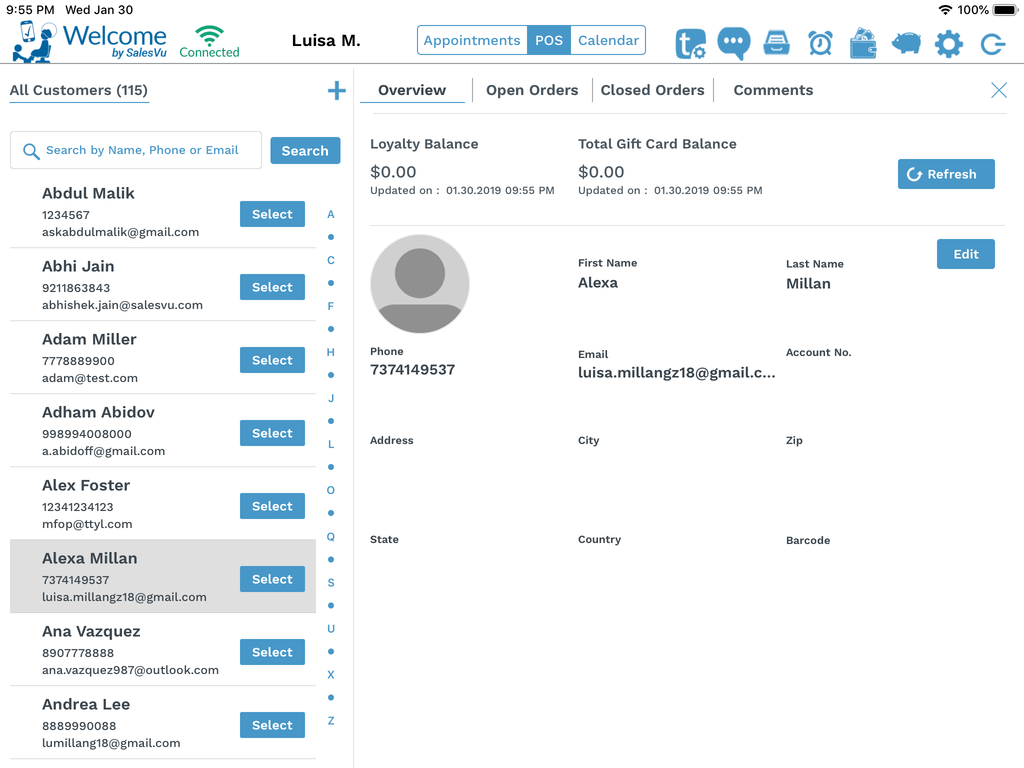Select customer Abdul Malik
The height and width of the screenshot is (768, 1024).
pyautogui.click(x=272, y=213)
